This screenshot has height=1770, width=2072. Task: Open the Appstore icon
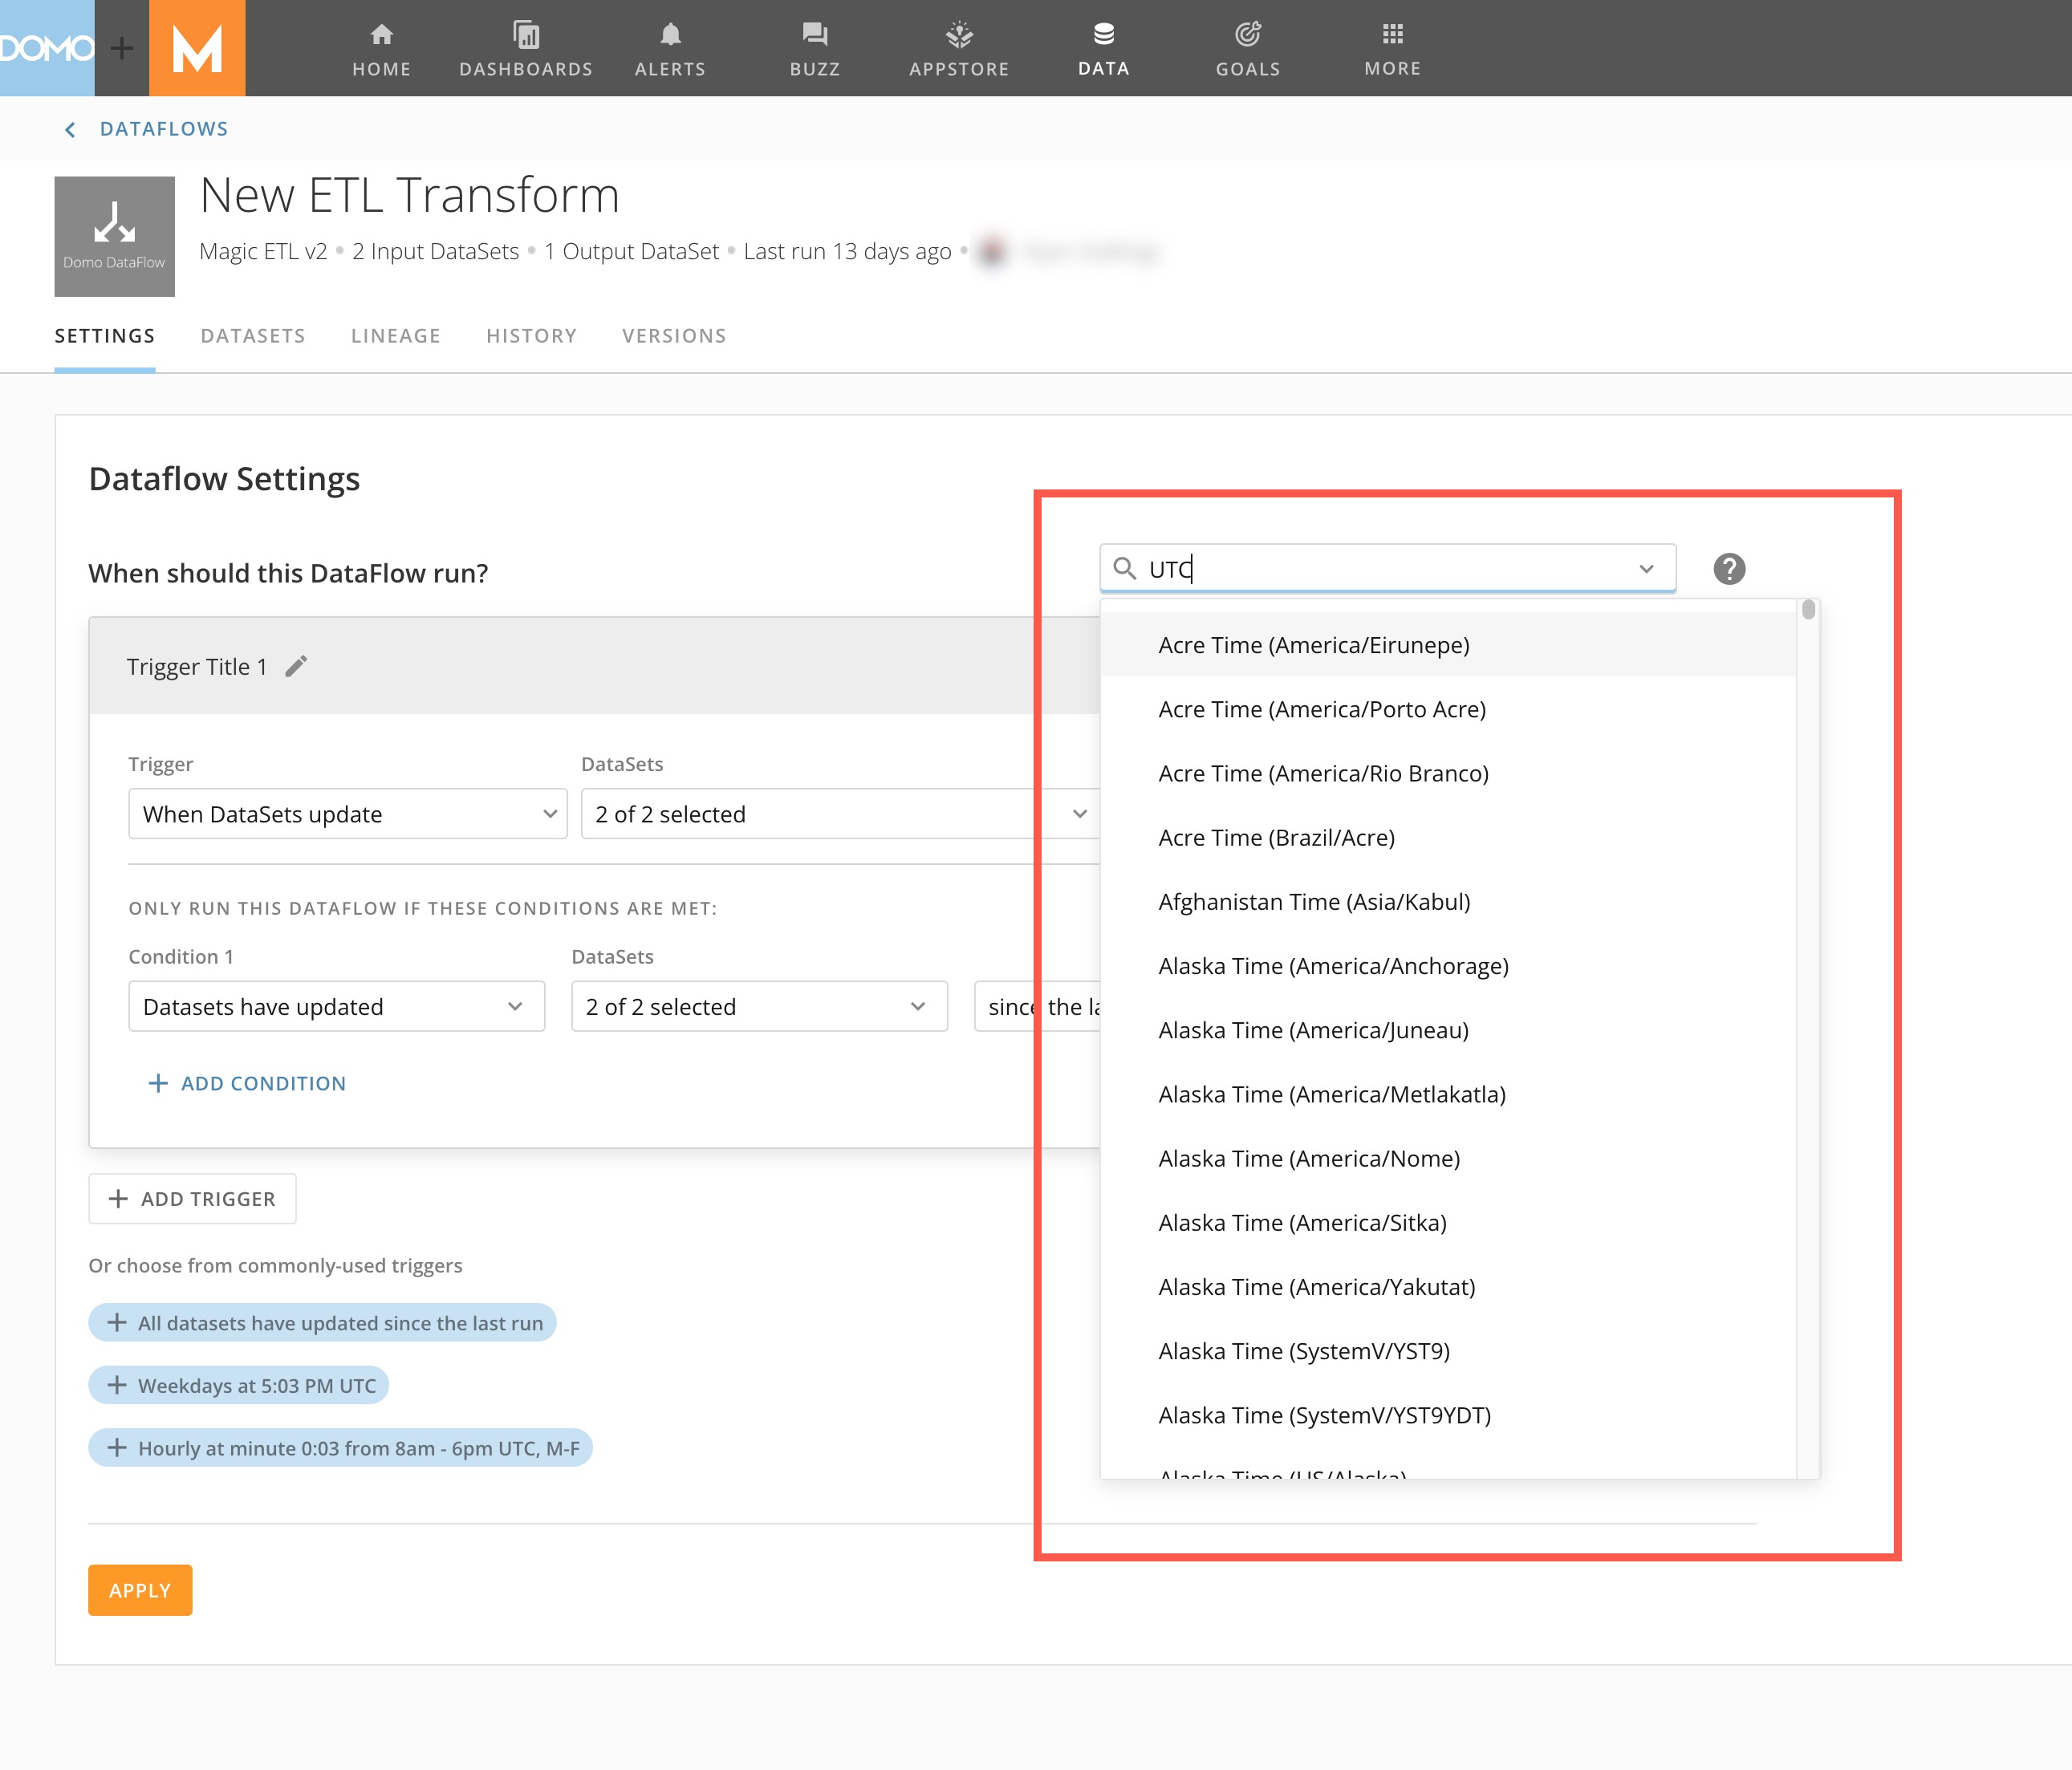tap(958, 36)
